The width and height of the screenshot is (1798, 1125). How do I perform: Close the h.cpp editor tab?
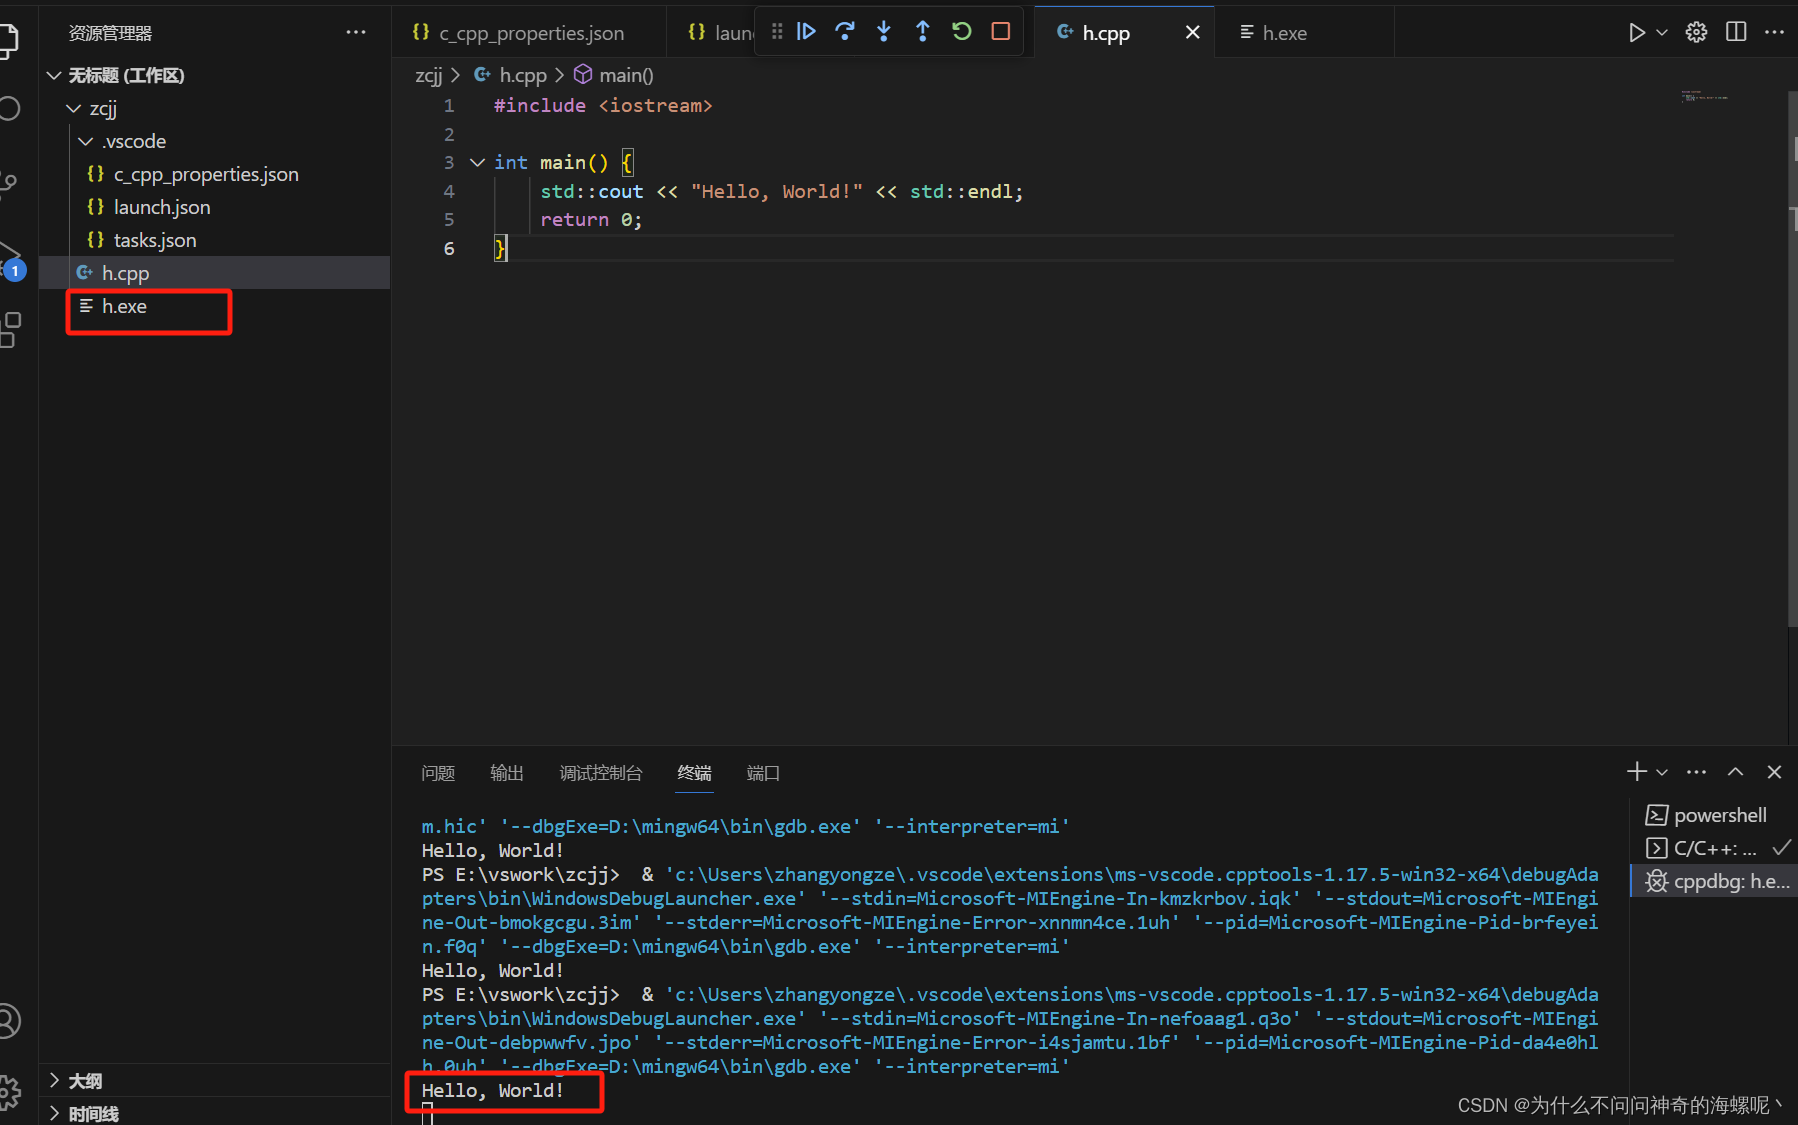point(1193,33)
